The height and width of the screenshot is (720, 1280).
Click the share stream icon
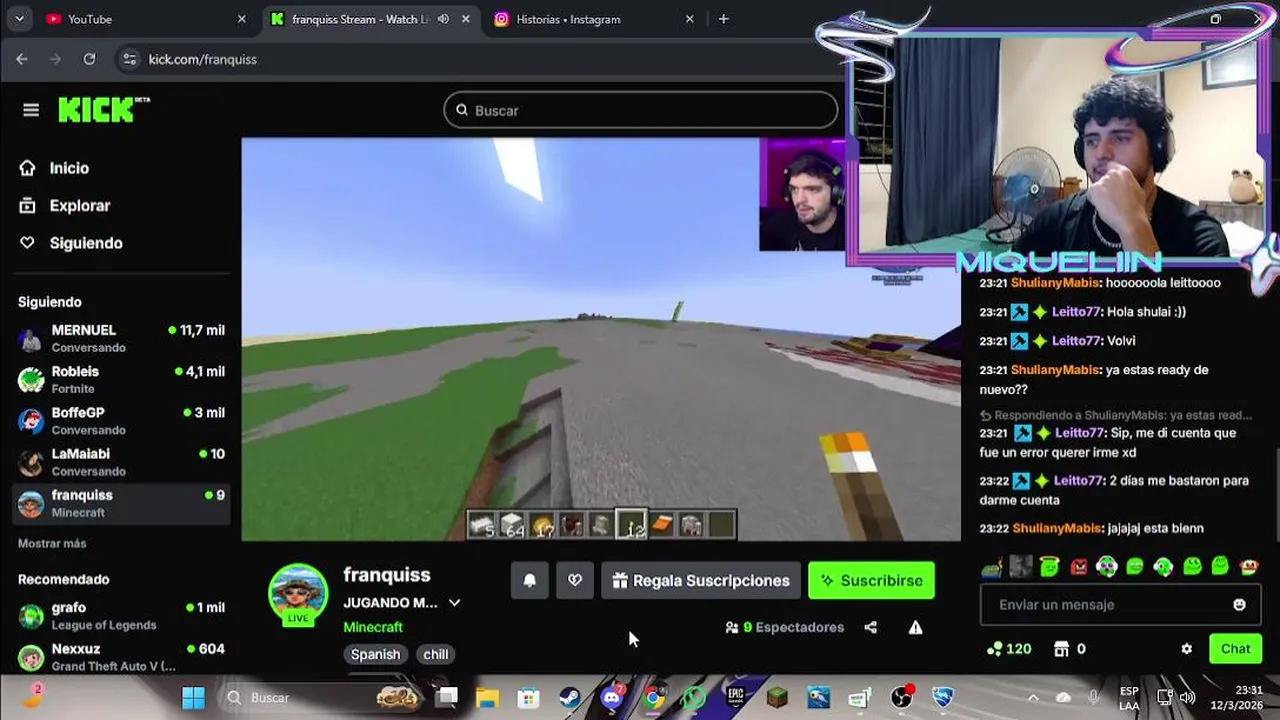tap(870, 627)
